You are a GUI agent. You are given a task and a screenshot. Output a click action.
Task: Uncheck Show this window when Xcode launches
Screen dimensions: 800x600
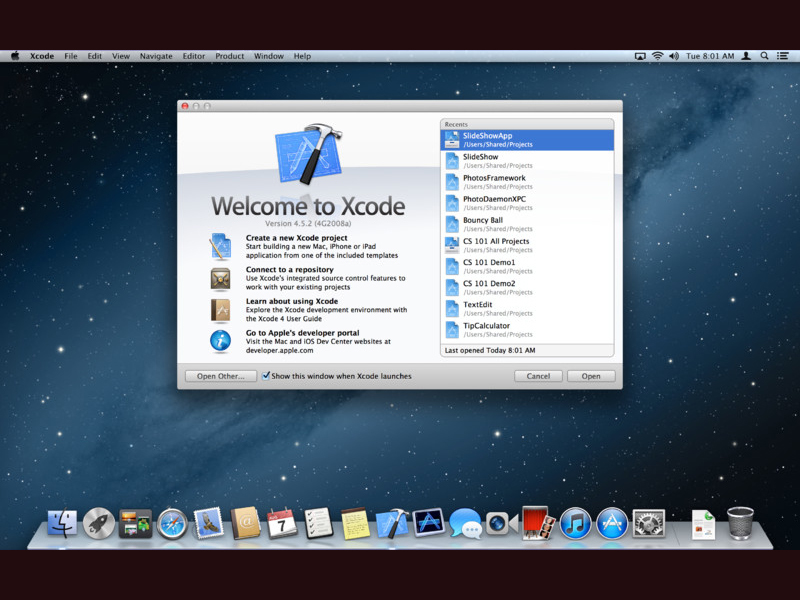tap(266, 376)
